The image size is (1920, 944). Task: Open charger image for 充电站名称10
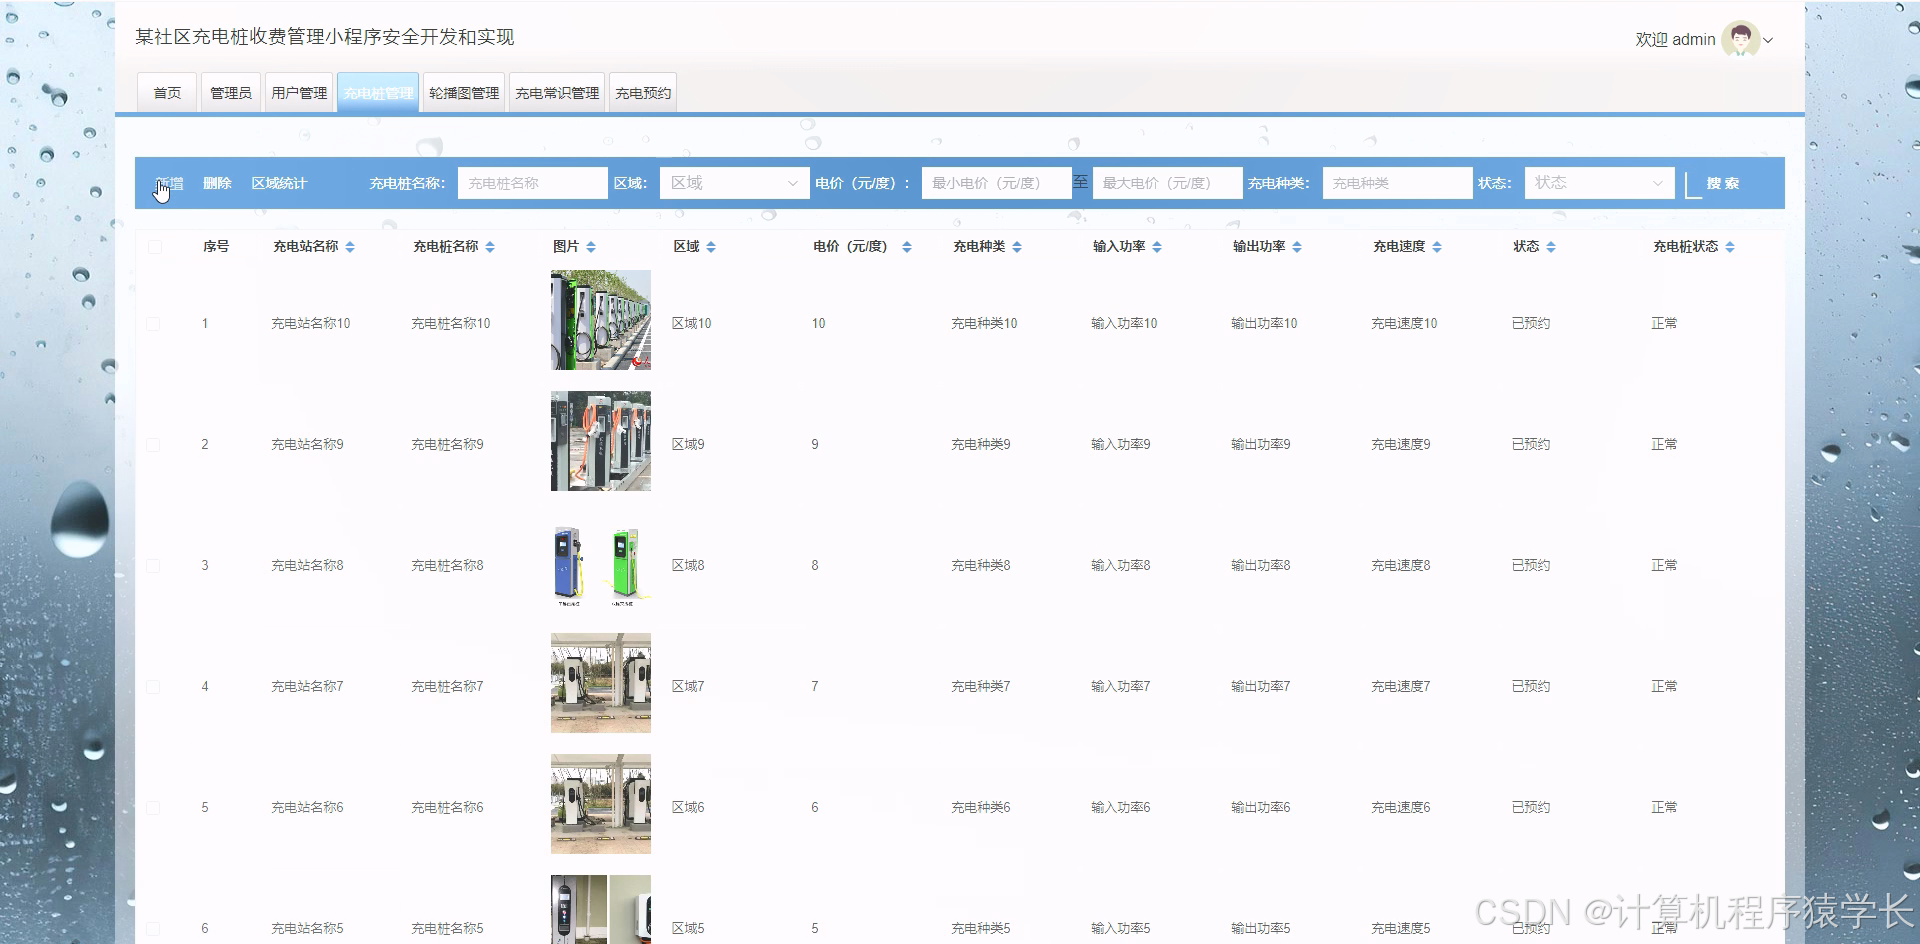tap(601, 320)
